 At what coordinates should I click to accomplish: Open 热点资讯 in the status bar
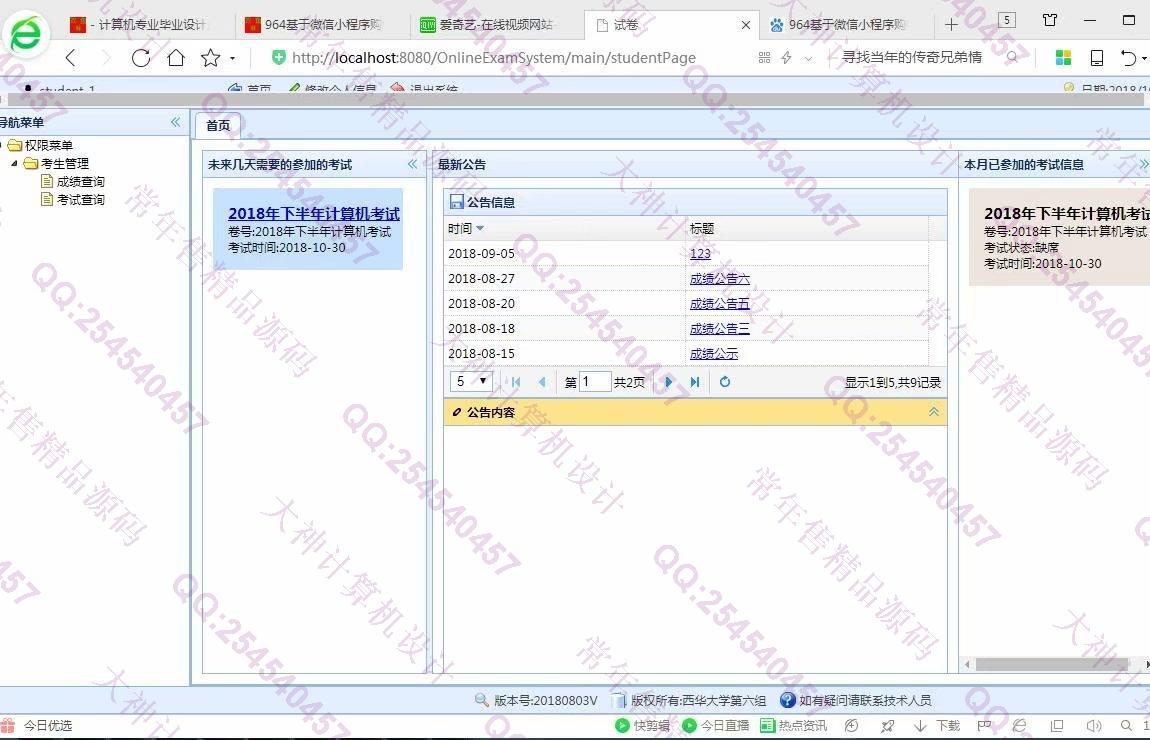click(793, 725)
